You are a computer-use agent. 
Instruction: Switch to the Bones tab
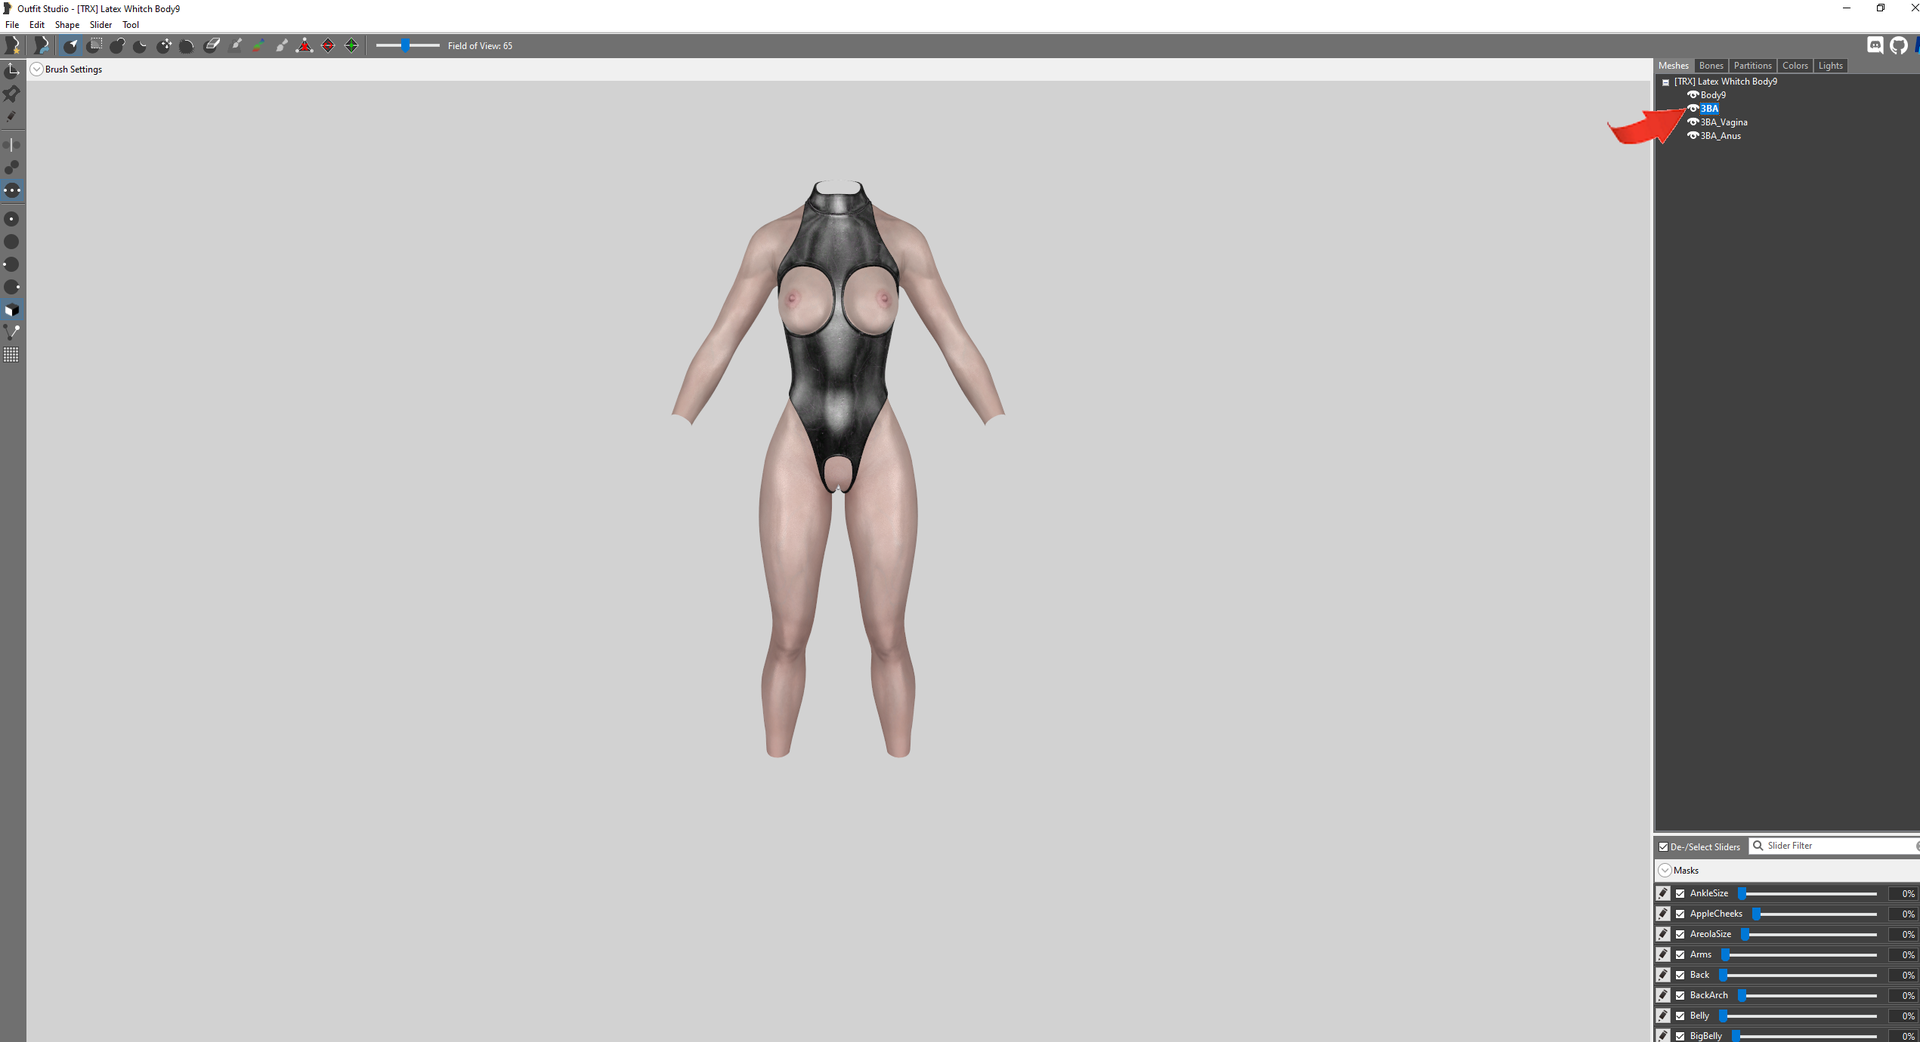(x=1711, y=66)
